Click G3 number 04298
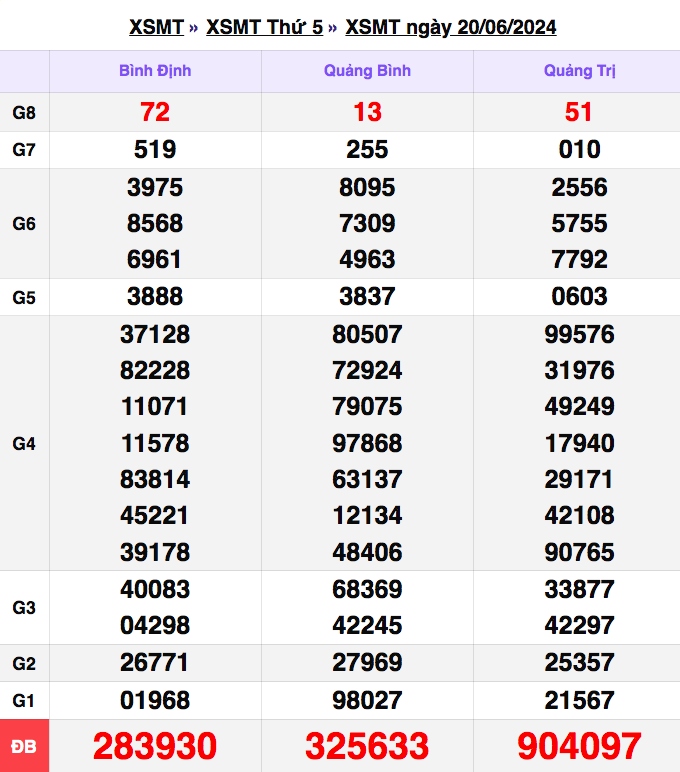The width and height of the screenshot is (680, 772). click(x=155, y=625)
